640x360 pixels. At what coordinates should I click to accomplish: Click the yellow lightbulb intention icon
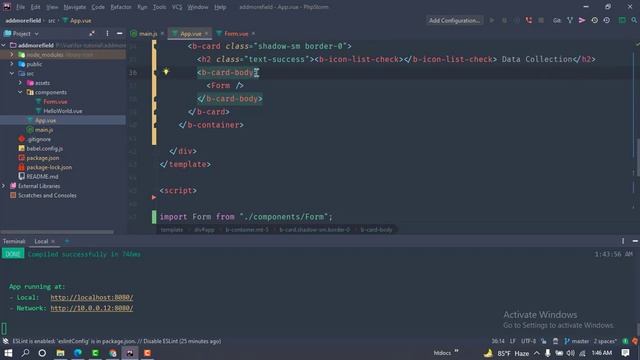166,72
